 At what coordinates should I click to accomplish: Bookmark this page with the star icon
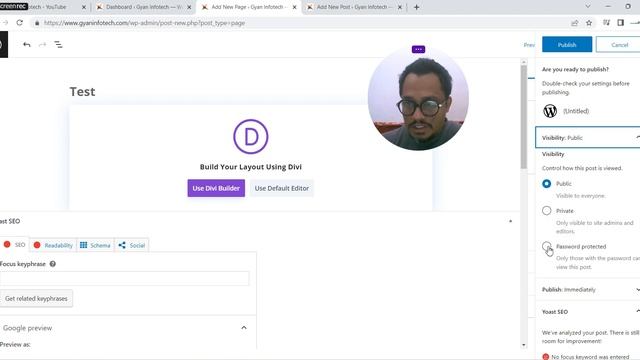click(x=589, y=23)
